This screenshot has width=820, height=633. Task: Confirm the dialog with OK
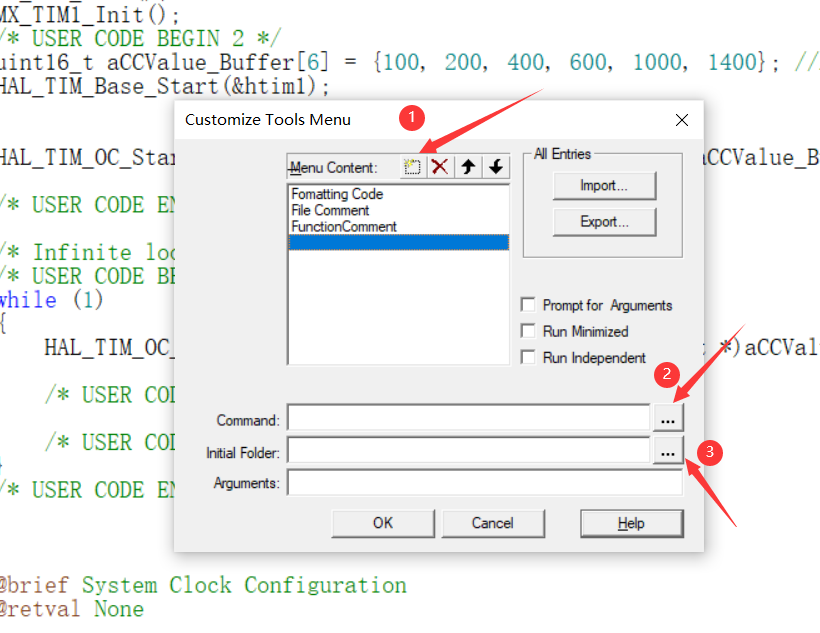tap(383, 523)
